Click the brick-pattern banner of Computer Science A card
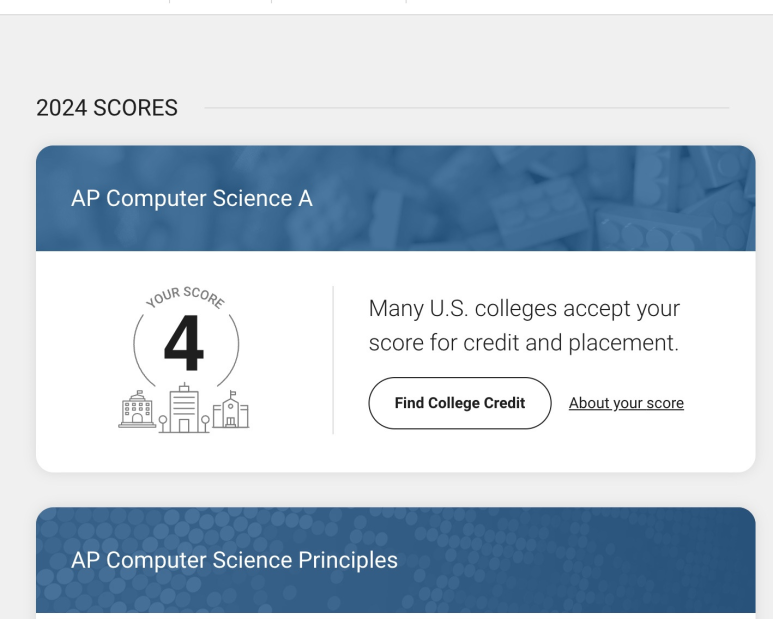 (395, 198)
